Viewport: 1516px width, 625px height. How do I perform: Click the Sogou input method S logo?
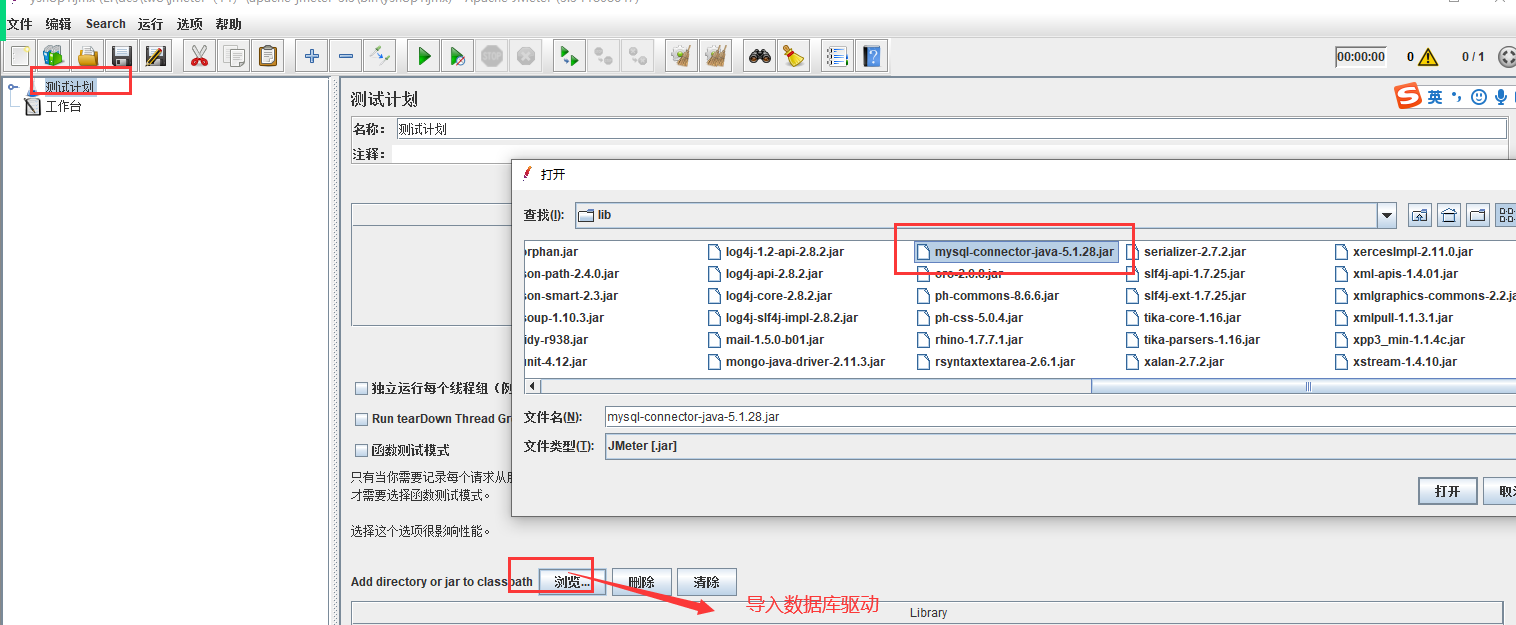tap(1409, 97)
